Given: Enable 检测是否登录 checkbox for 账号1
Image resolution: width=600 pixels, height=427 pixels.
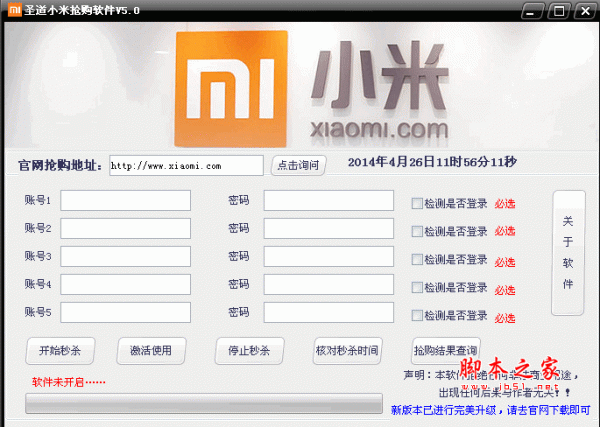Looking at the screenshot, I should click(x=417, y=204).
